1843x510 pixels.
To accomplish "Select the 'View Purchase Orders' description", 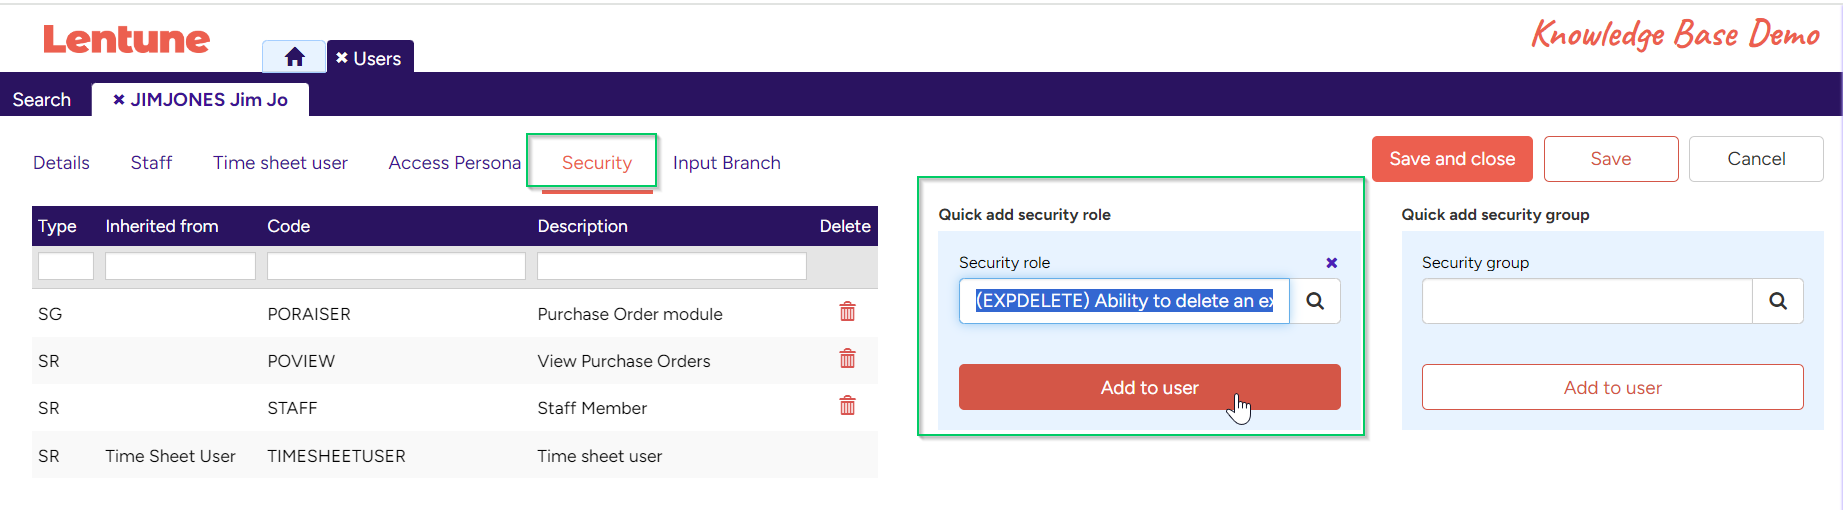I will click(x=624, y=361).
